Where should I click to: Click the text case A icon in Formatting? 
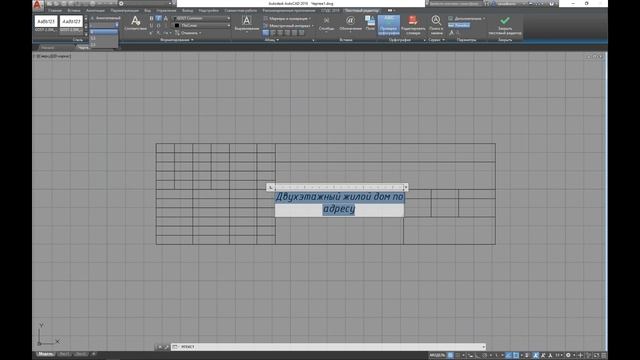pos(166,18)
